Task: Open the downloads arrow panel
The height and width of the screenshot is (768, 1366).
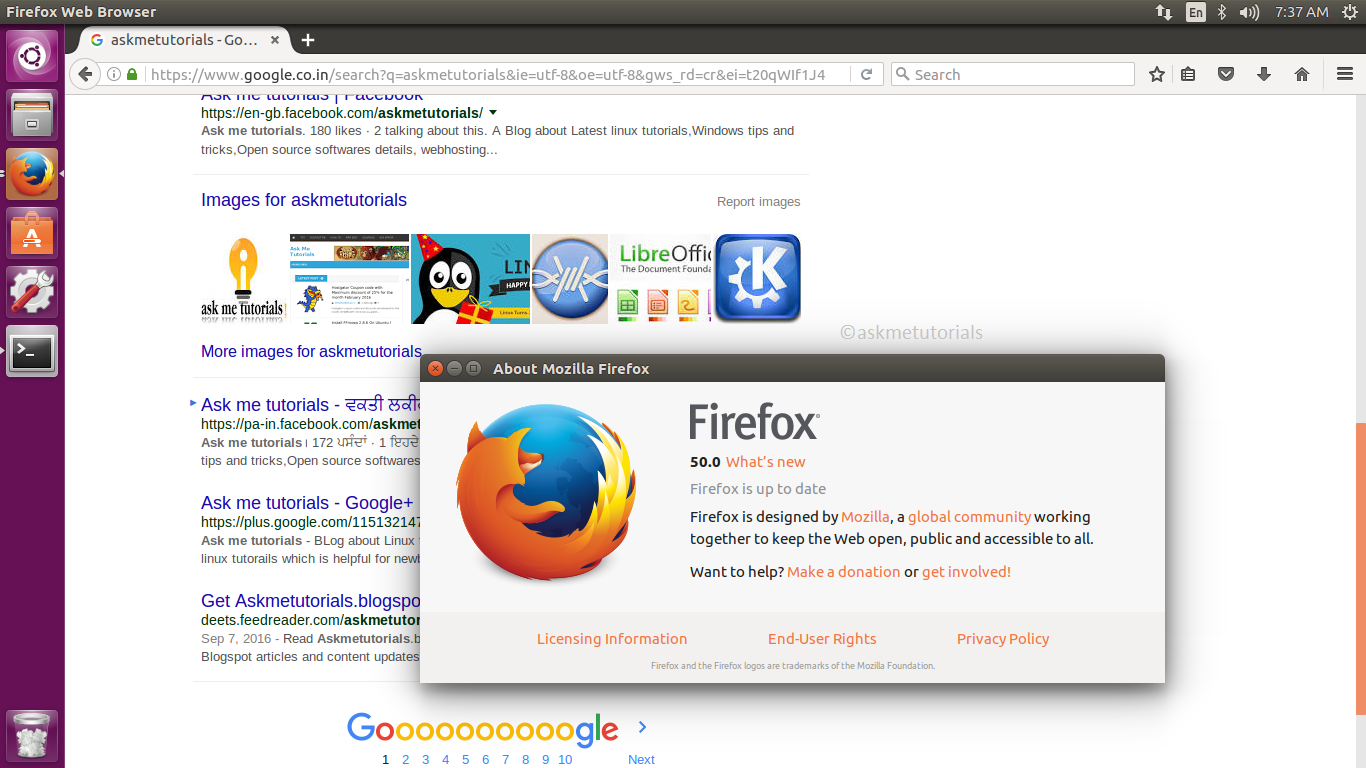Action: [x=1263, y=73]
